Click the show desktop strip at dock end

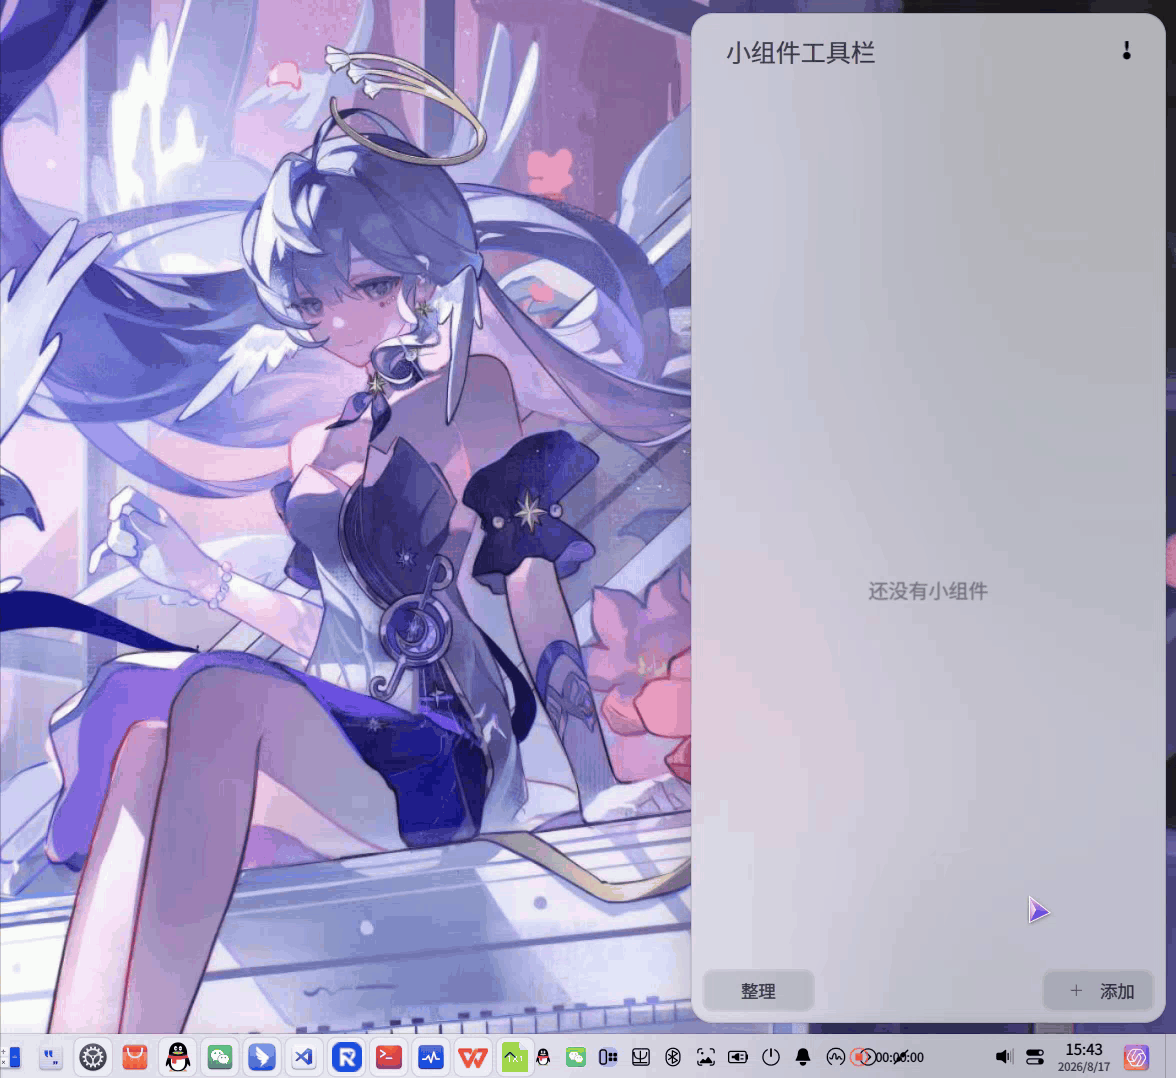click(1170, 1057)
